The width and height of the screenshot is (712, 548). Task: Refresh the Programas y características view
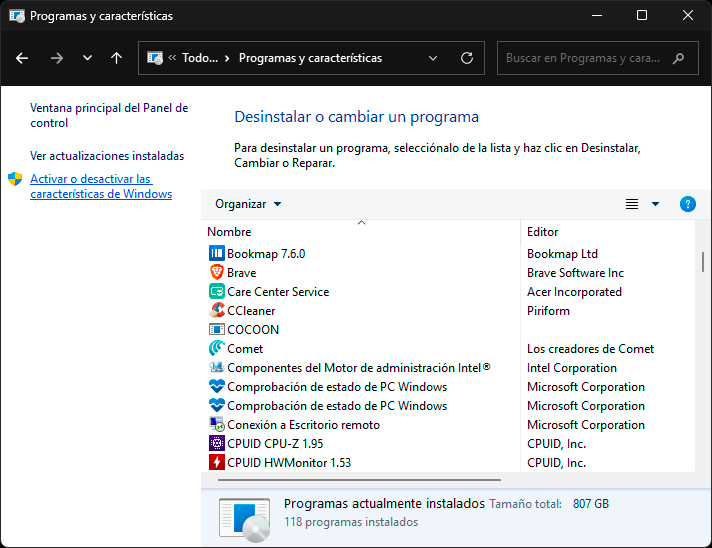[467, 58]
